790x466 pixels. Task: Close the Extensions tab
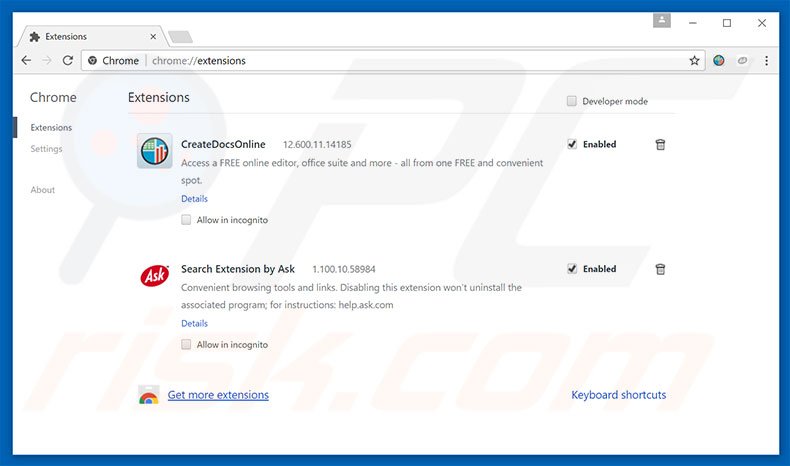click(x=153, y=37)
